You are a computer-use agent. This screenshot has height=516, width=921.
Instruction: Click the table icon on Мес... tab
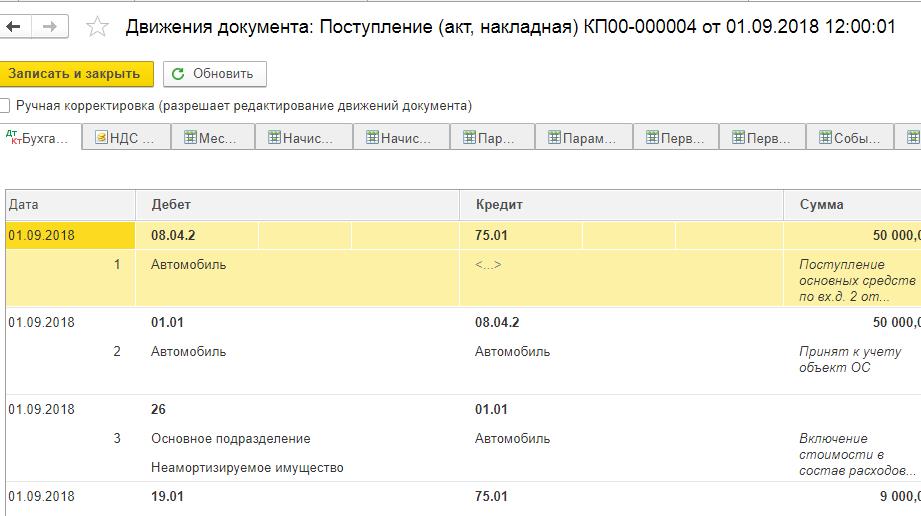tap(190, 138)
